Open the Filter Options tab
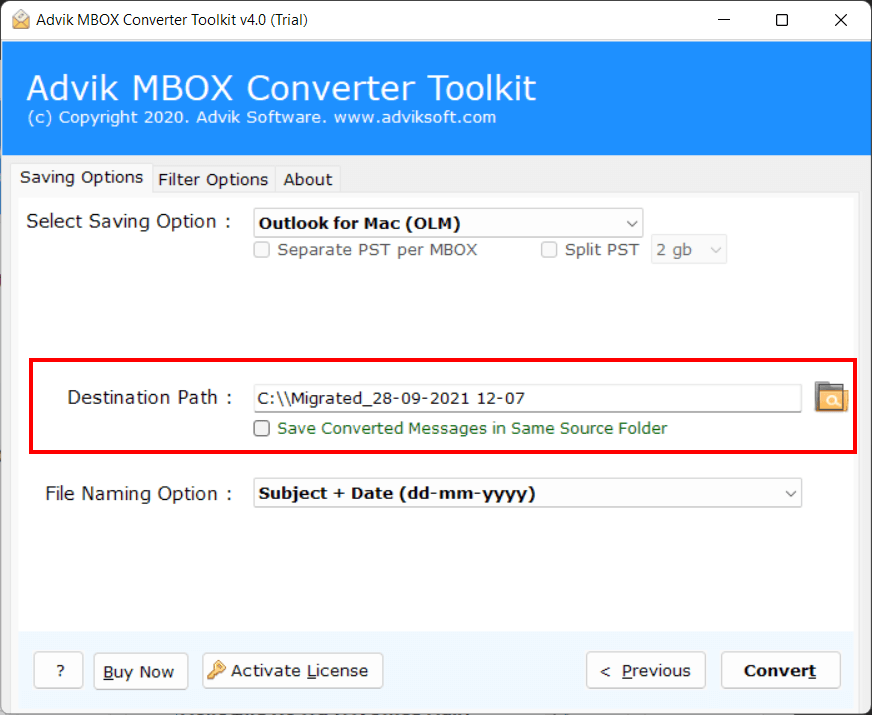Image resolution: width=872 pixels, height=715 pixels. pyautogui.click(x=213, y=180)
